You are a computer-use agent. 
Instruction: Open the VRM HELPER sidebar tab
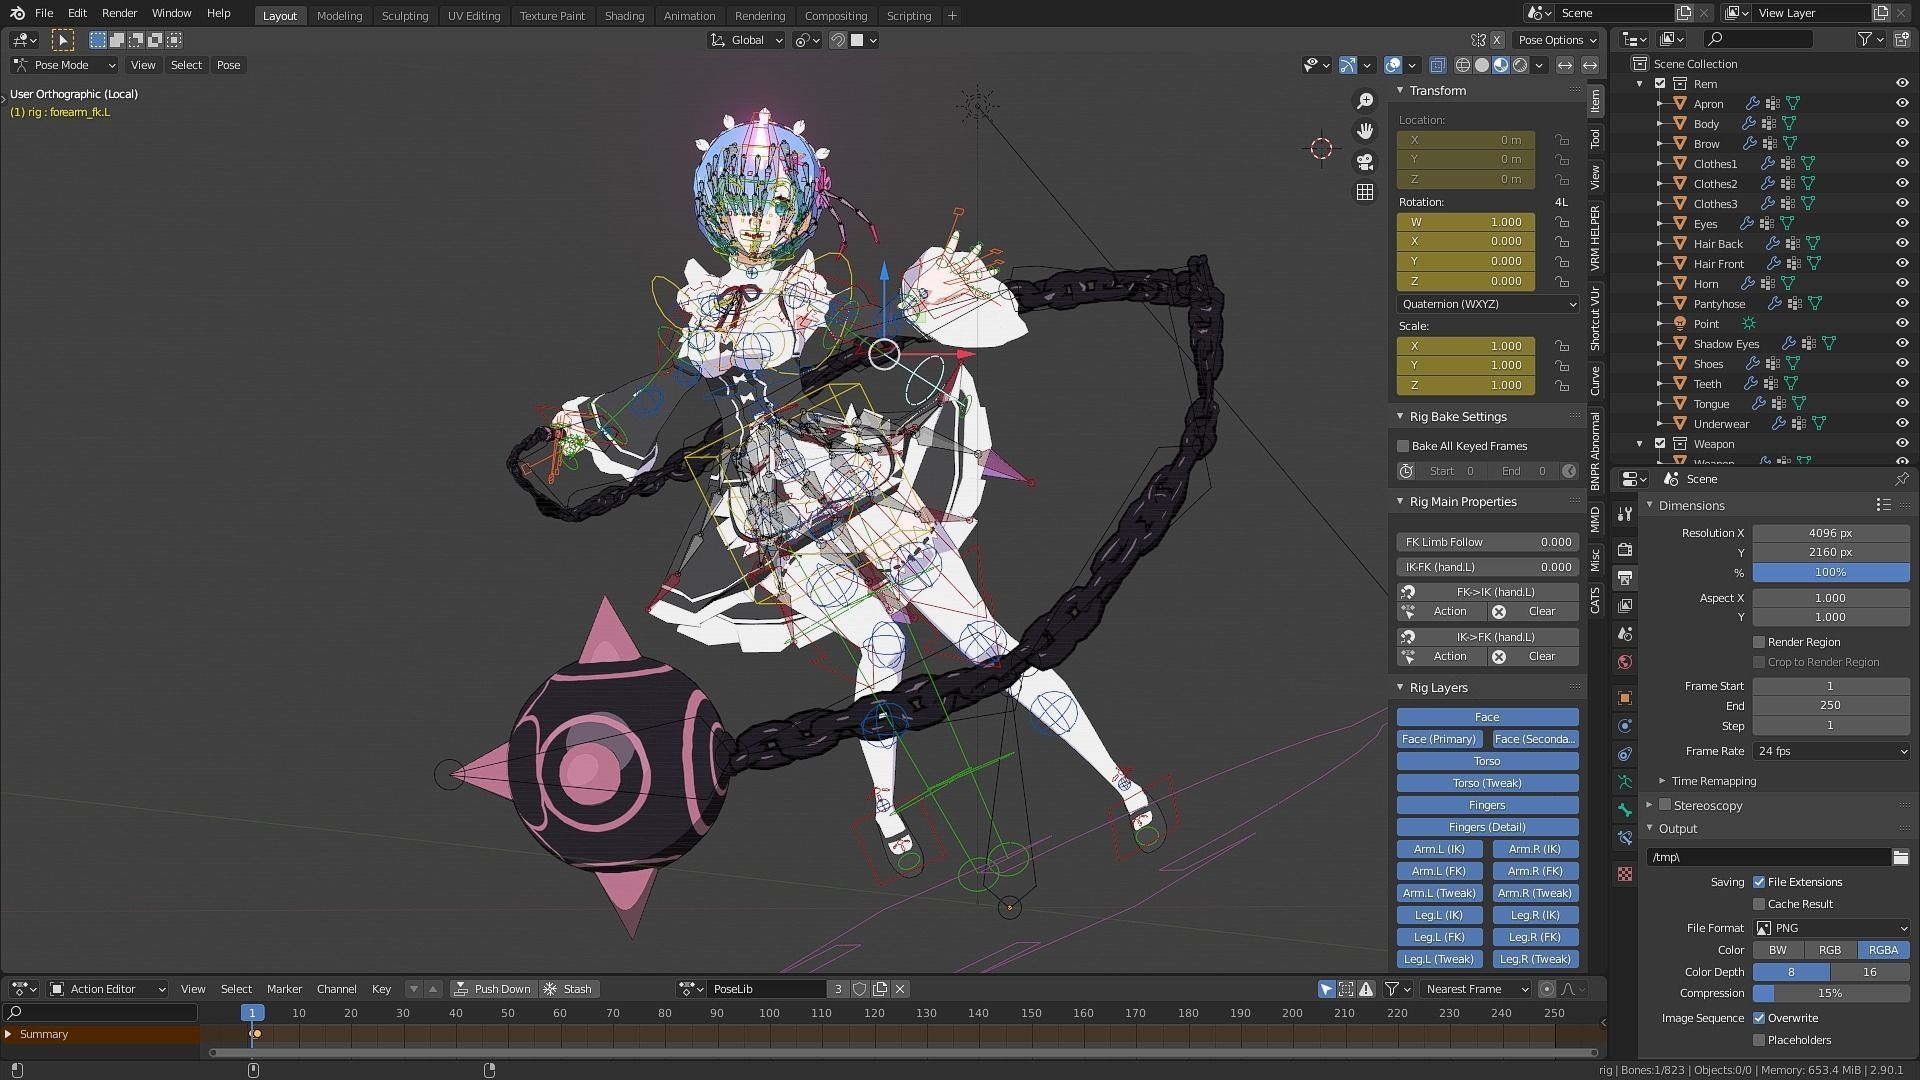[x=1595, y=238]
